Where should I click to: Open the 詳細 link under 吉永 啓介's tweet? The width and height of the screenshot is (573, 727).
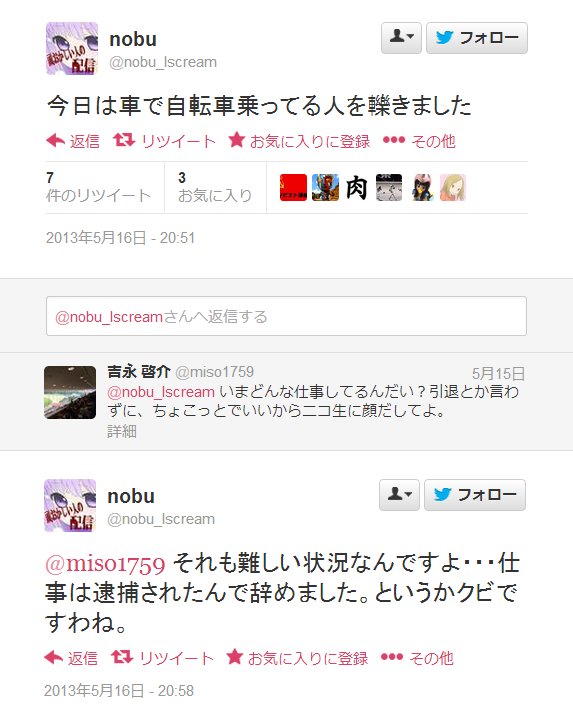pyautogui.click(x=122, y=431)
